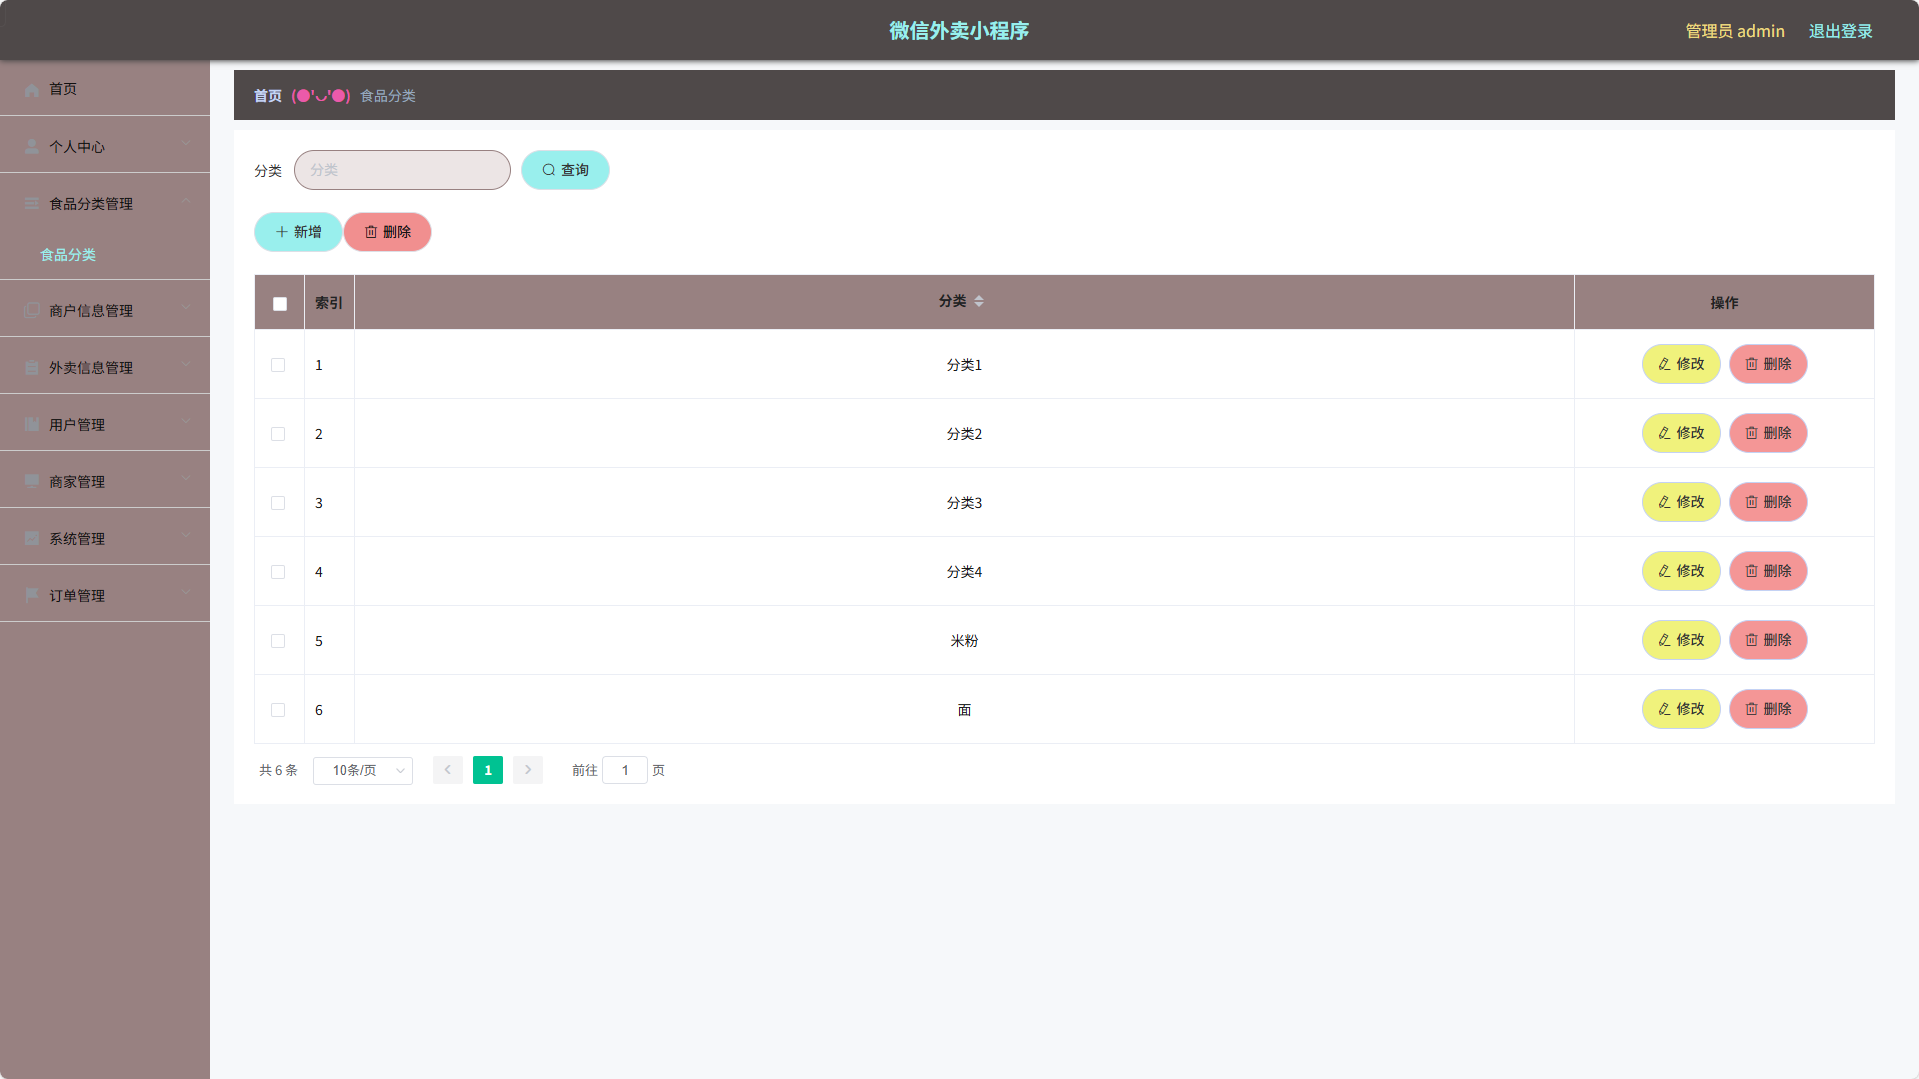This screenshot has height=1079, width=1919.
Task: Expand the 用户管理 menu chevron
Action: [186, 422]
